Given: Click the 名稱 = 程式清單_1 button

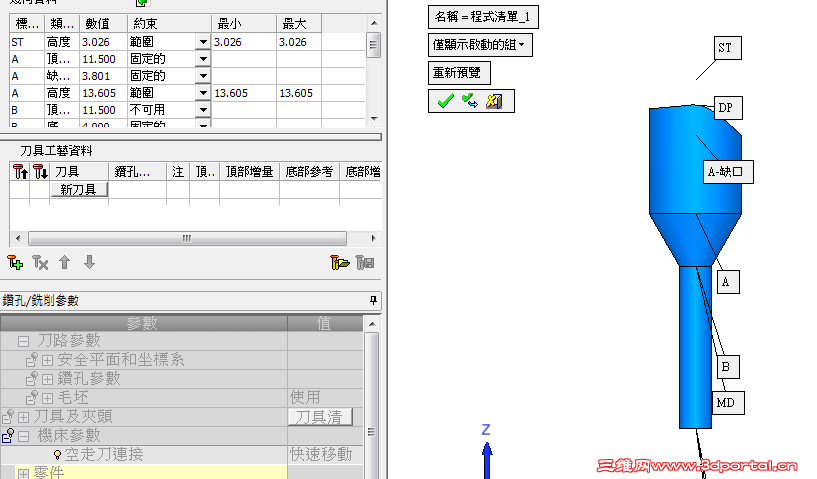Looking at the screenshot, I should point(483,17).
